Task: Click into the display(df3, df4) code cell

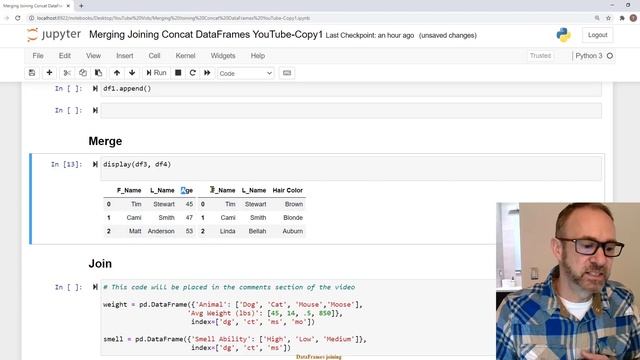Action: pos(351,168)
